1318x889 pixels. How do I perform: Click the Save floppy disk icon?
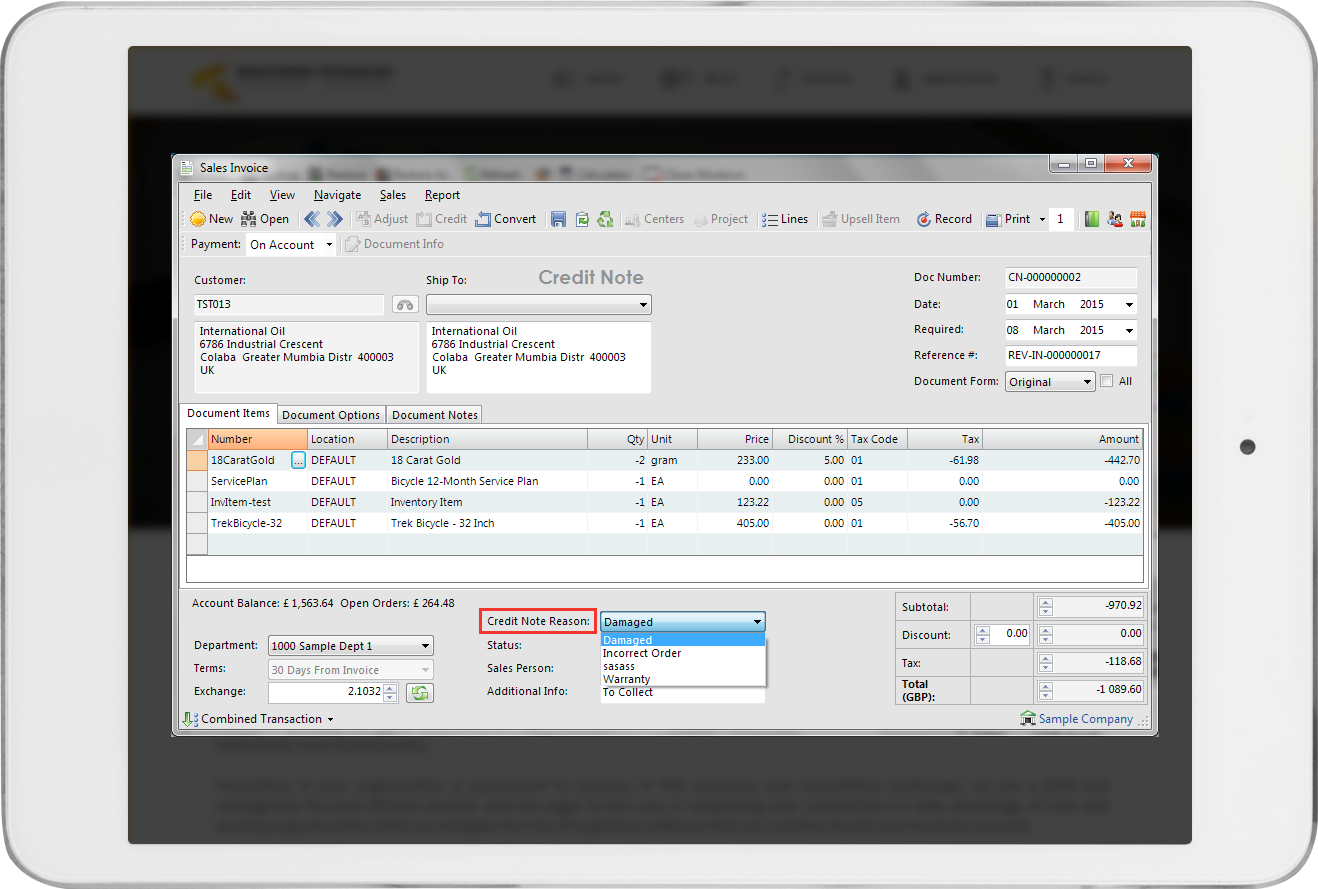click(x=558, y=219)
